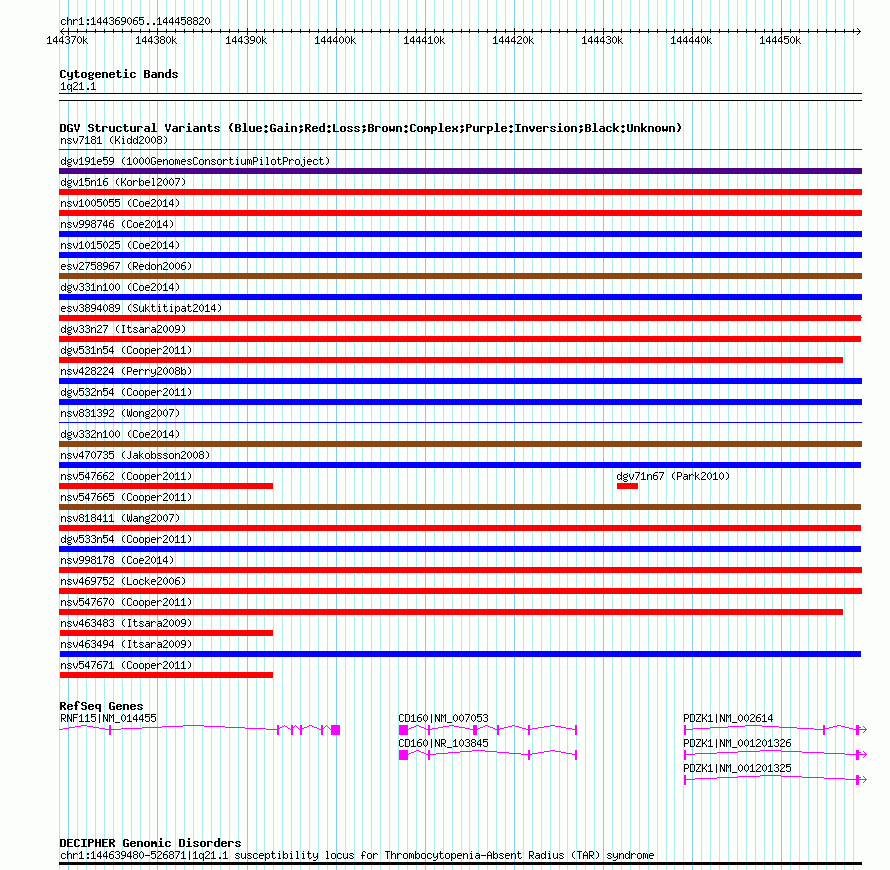The image size is (890, 870).
Task: Select the dgv191e59 (1000GenomesConsortiumPilotProject) label
Action: pos(195,161)
